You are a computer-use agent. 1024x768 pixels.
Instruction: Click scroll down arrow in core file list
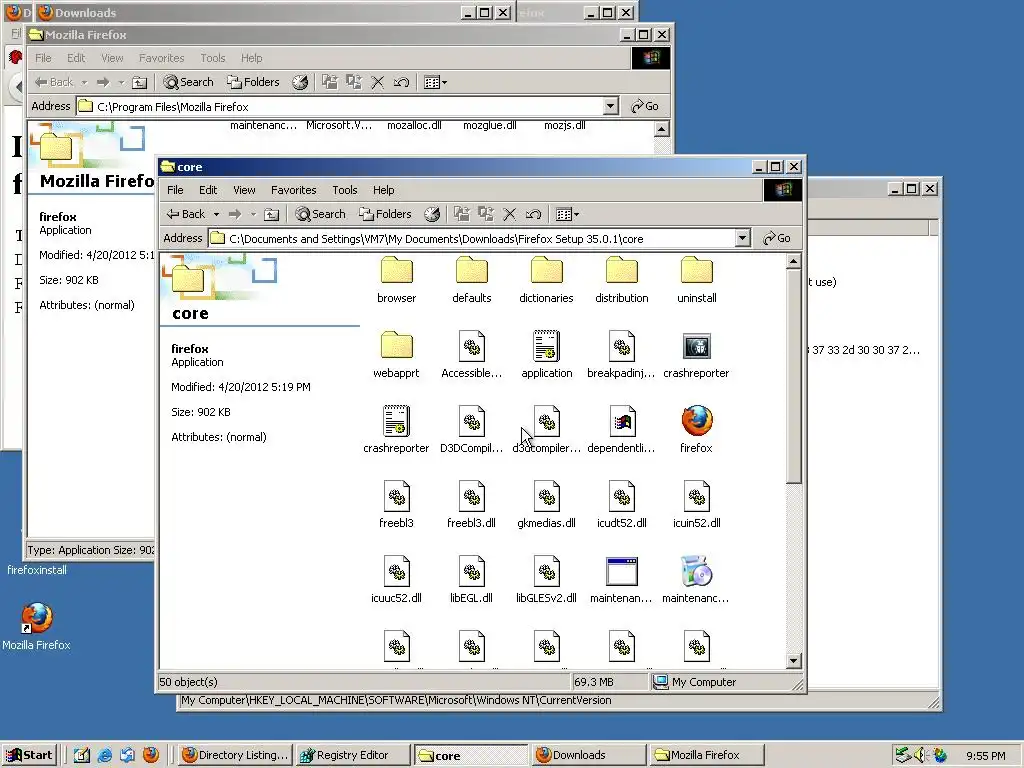pyautogui.click(x=793, y=660)
